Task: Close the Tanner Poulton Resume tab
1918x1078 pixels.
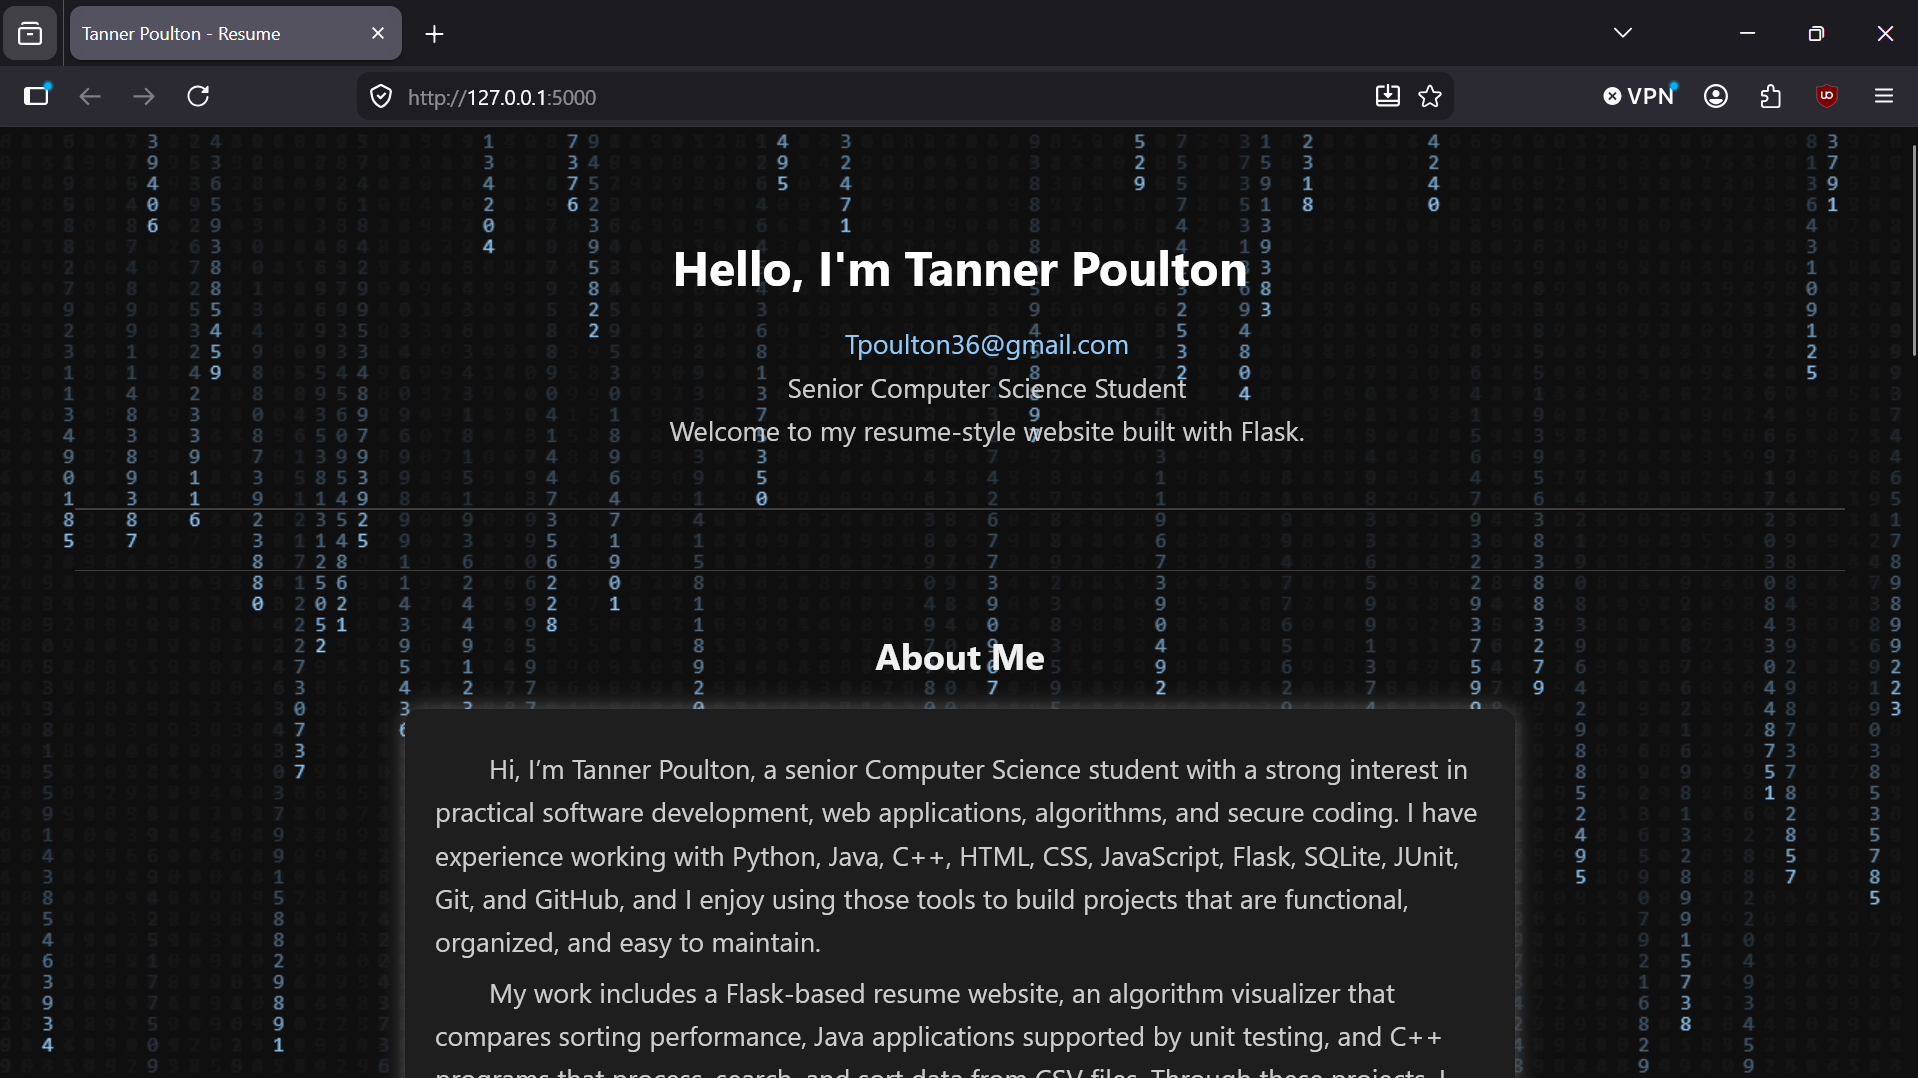Action: (378, 34)
